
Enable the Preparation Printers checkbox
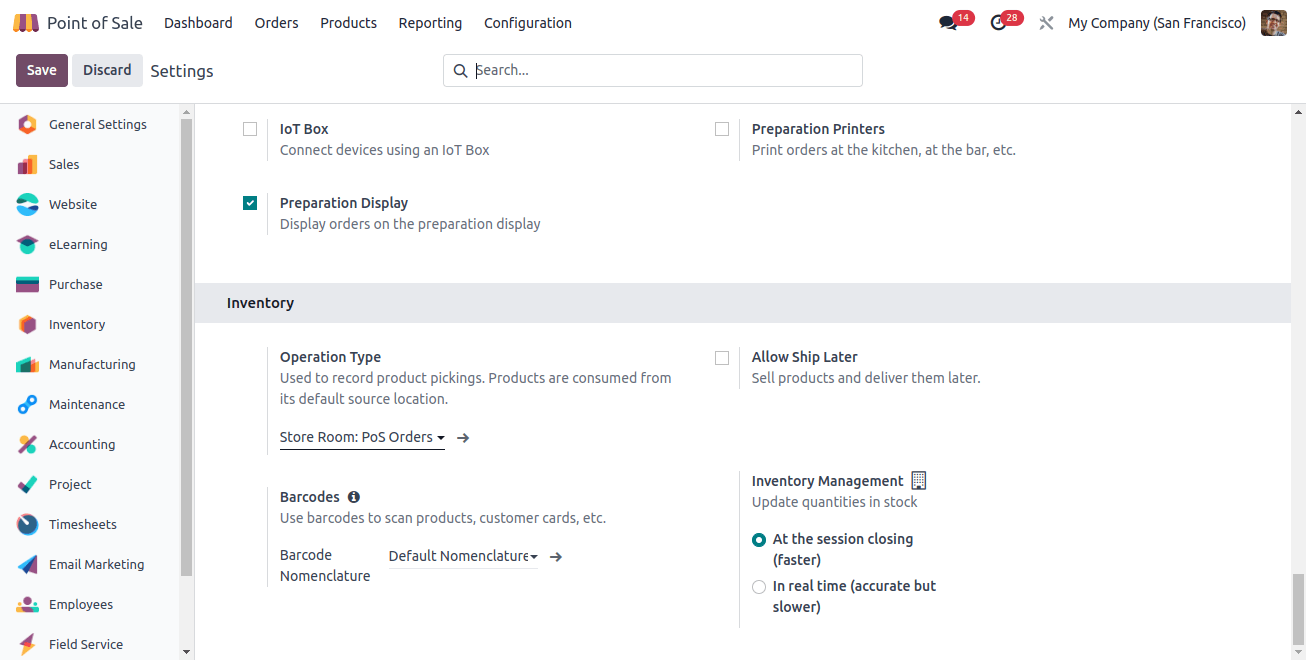[x=722, y=129]
